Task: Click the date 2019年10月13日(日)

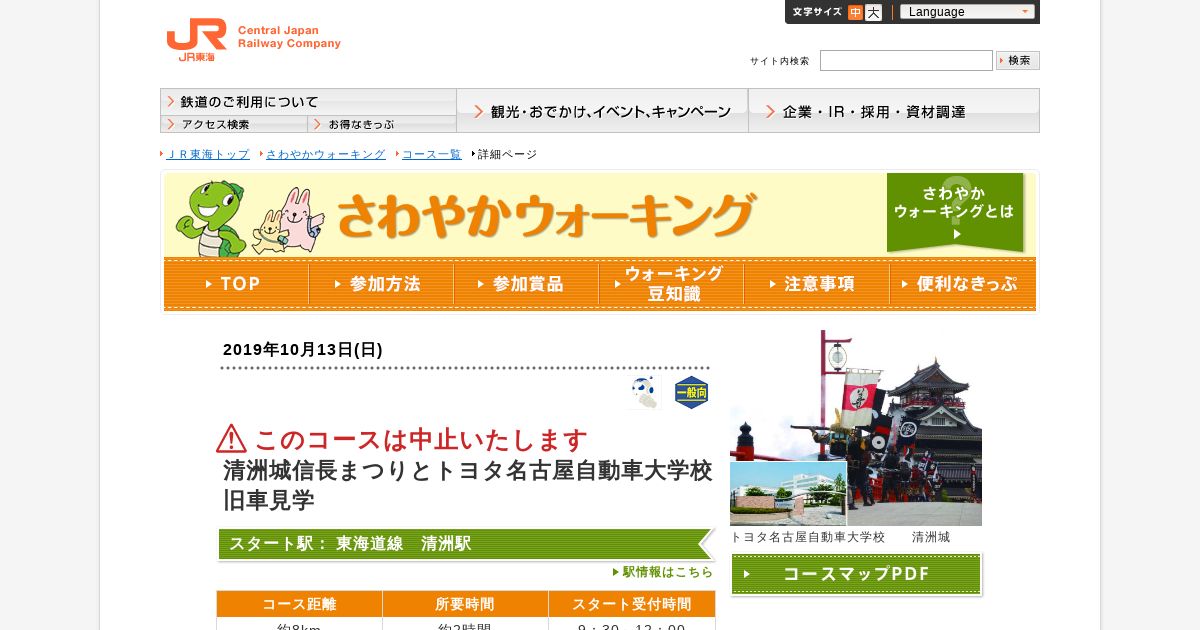Action: coord(303,349)
